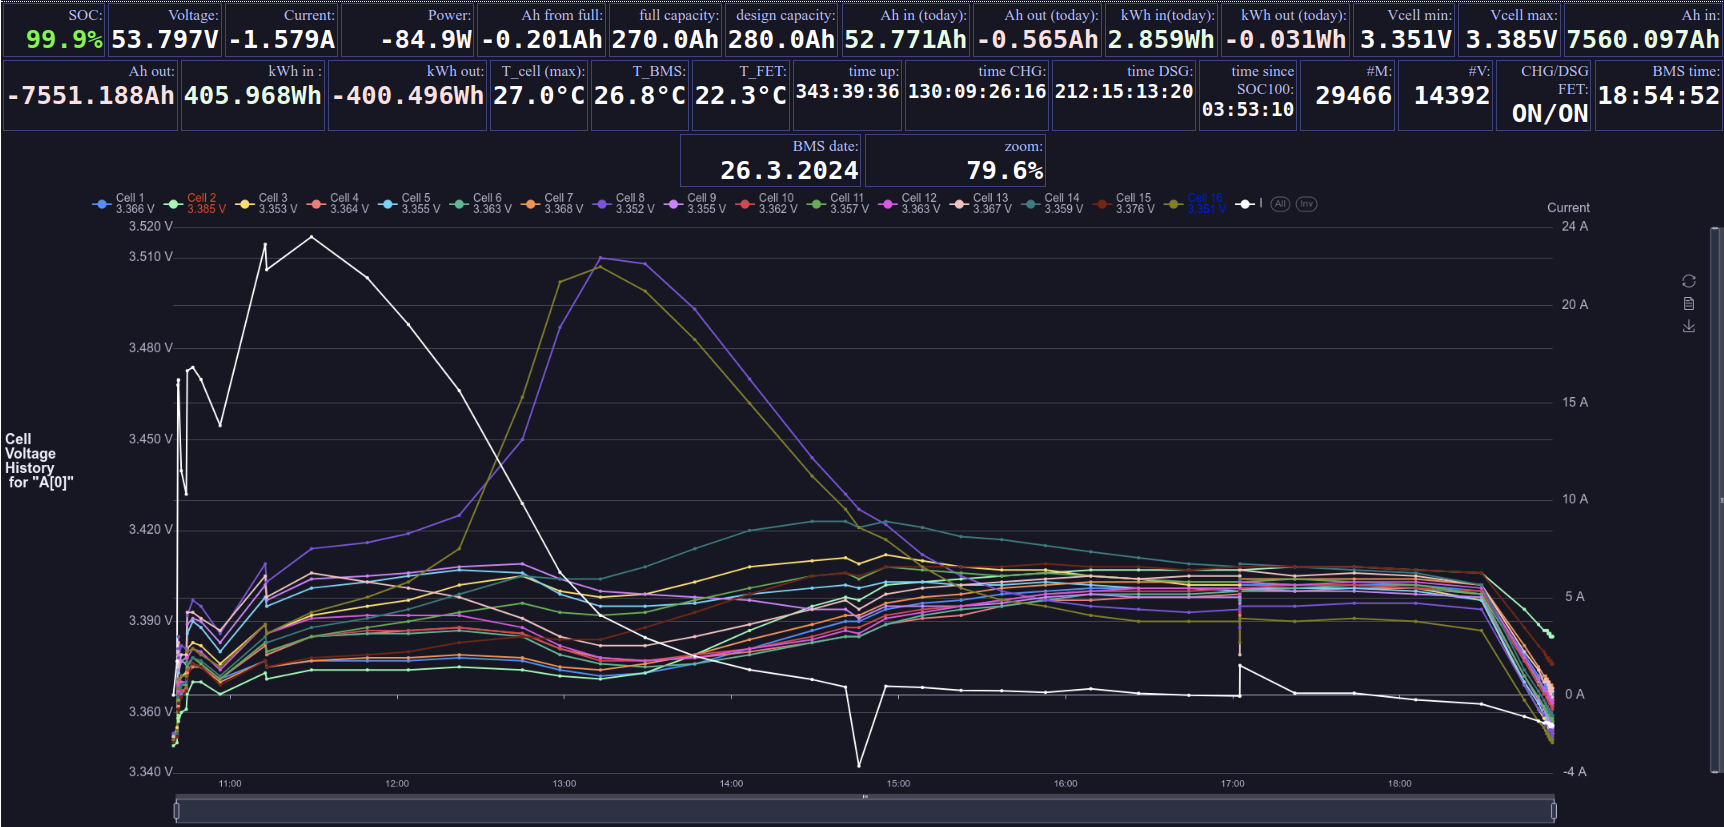Toggle Cell 2 series in legend
The height and width of the screenshot is (827, 1724).
coord(195,203)
